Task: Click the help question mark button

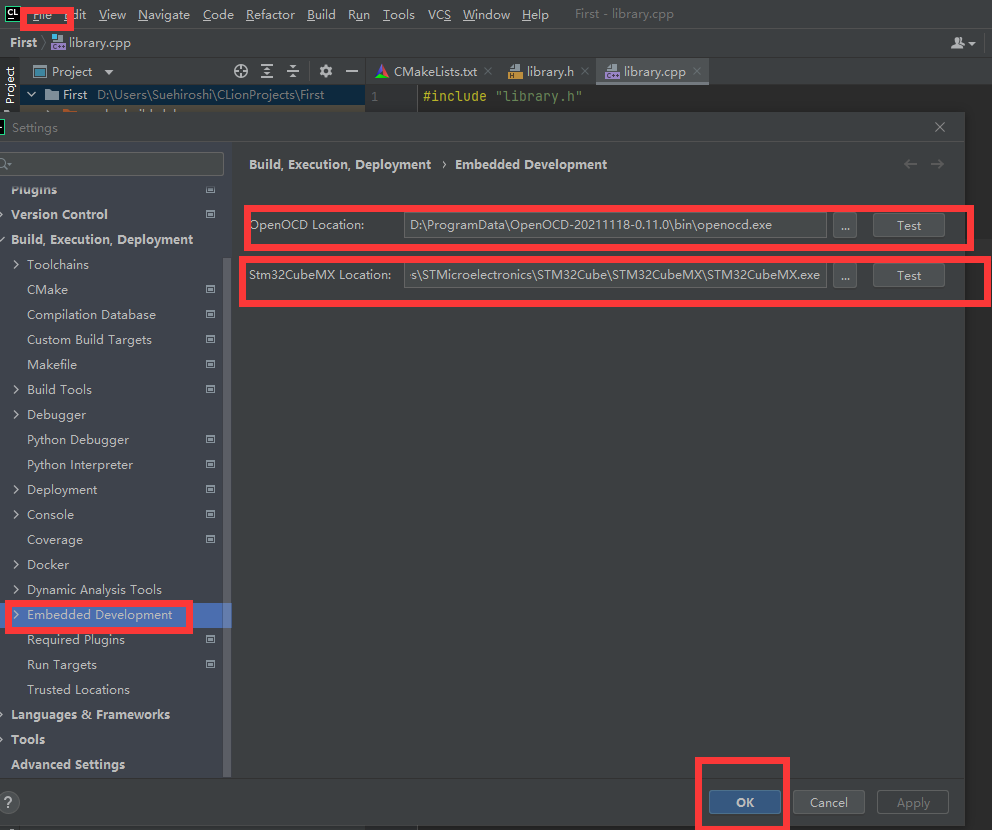Action: tap(8, 802)
